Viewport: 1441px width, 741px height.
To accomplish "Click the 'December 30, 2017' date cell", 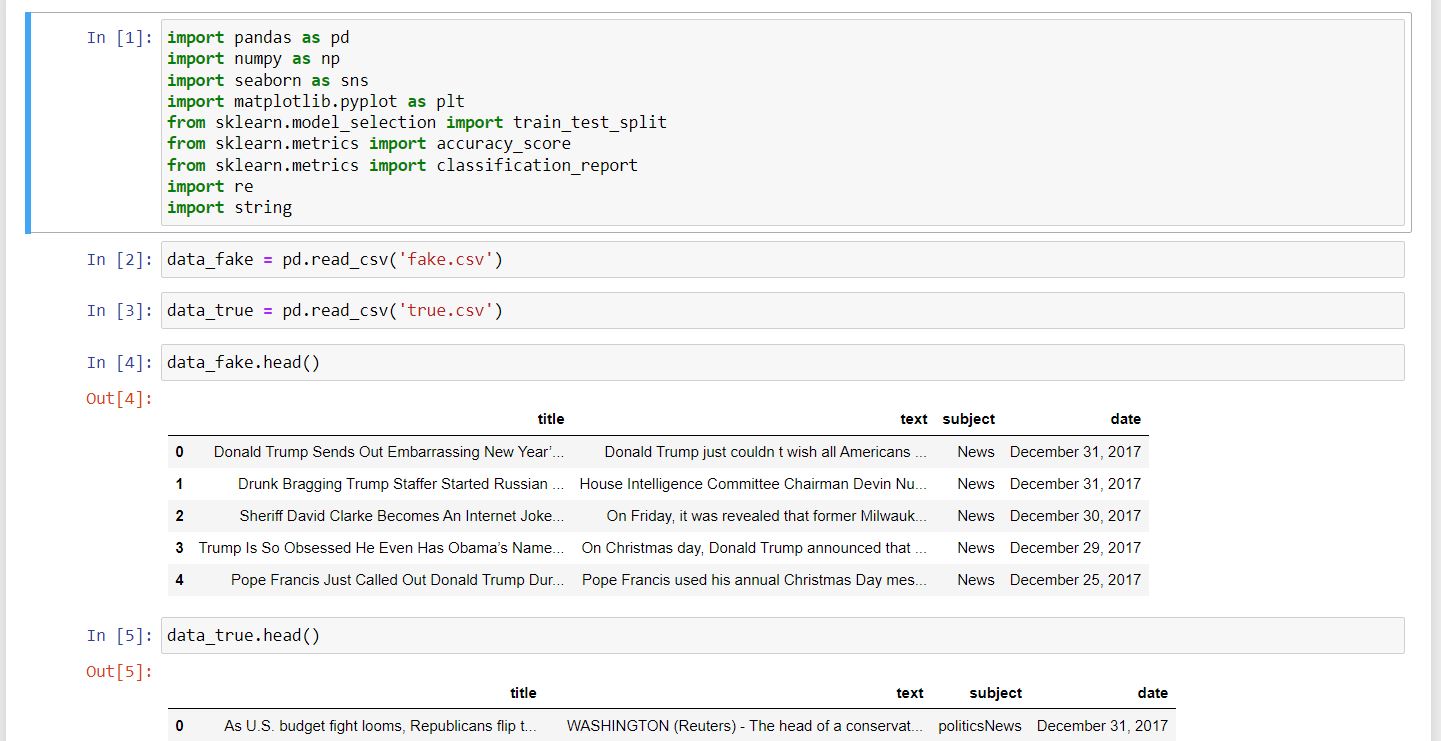I will pos(1076,516).
